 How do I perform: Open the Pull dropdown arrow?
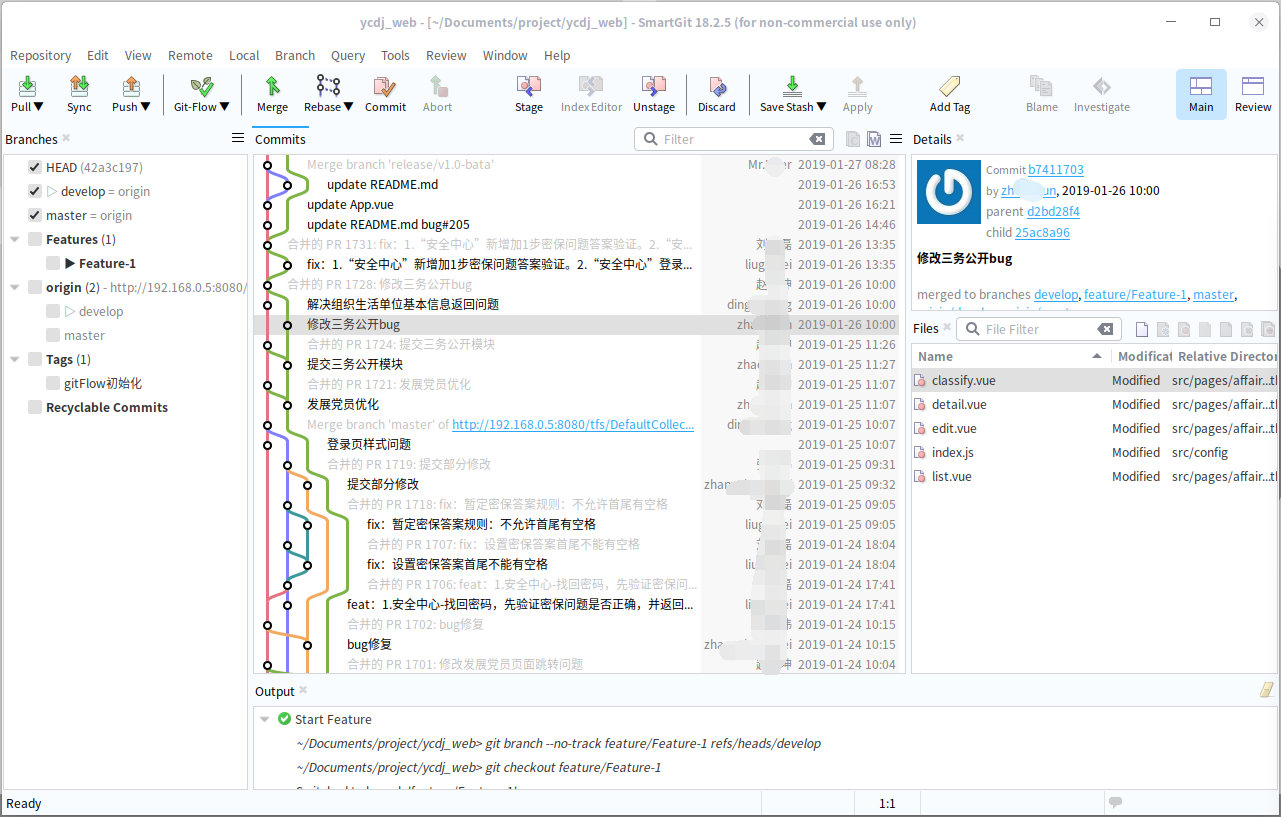click(x=40, y=107)
